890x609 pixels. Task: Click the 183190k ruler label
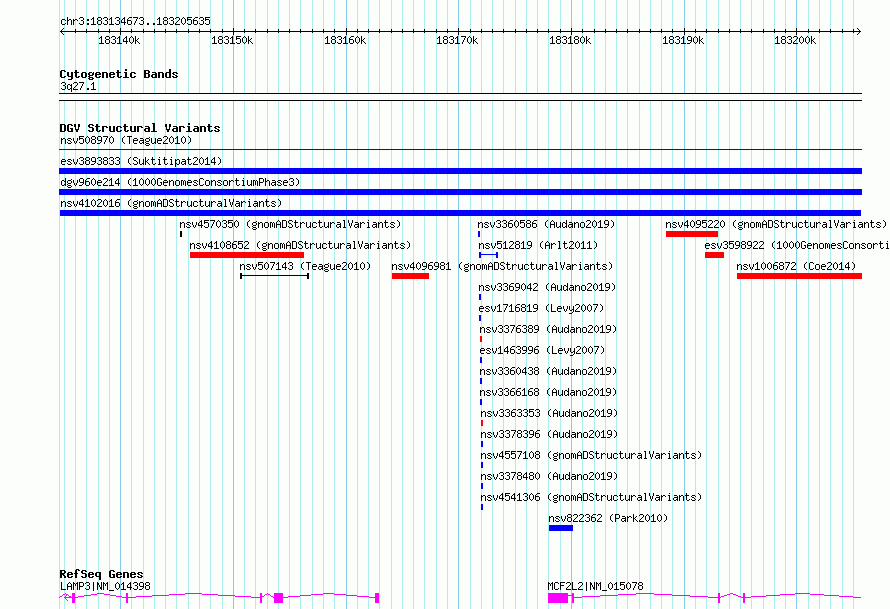(x=683, y=40)
